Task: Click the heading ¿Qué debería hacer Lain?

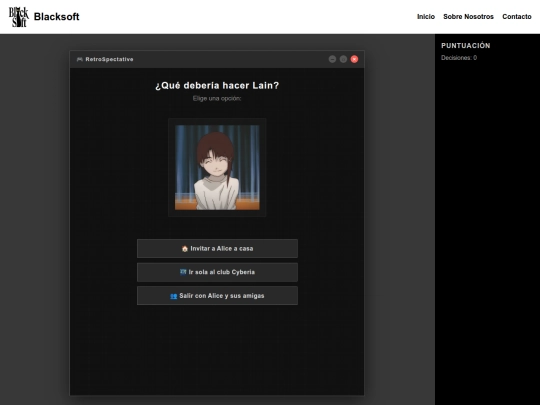Action: tap(217, 85)
